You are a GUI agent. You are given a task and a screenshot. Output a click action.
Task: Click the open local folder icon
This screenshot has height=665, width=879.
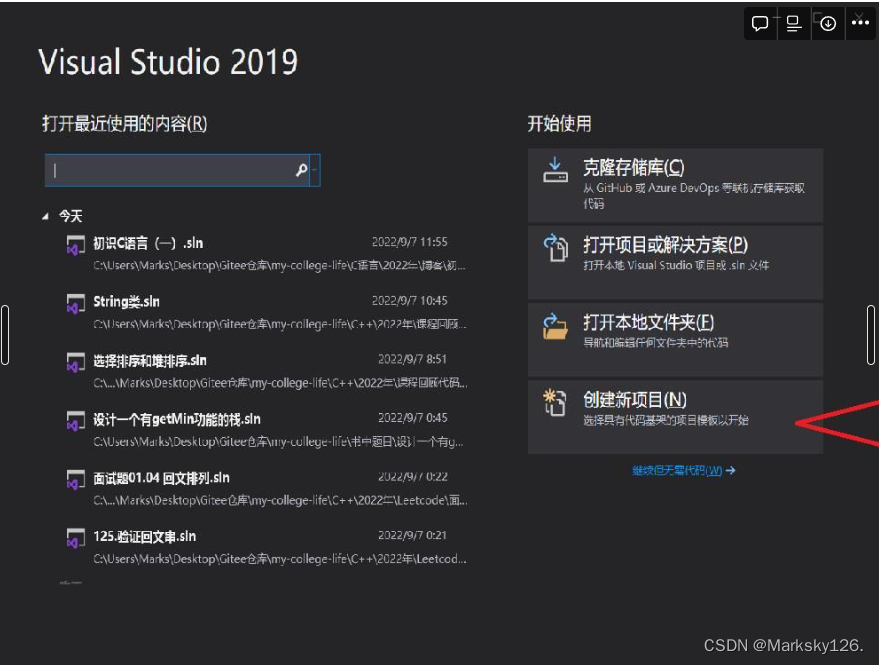(x=555, y=326)
